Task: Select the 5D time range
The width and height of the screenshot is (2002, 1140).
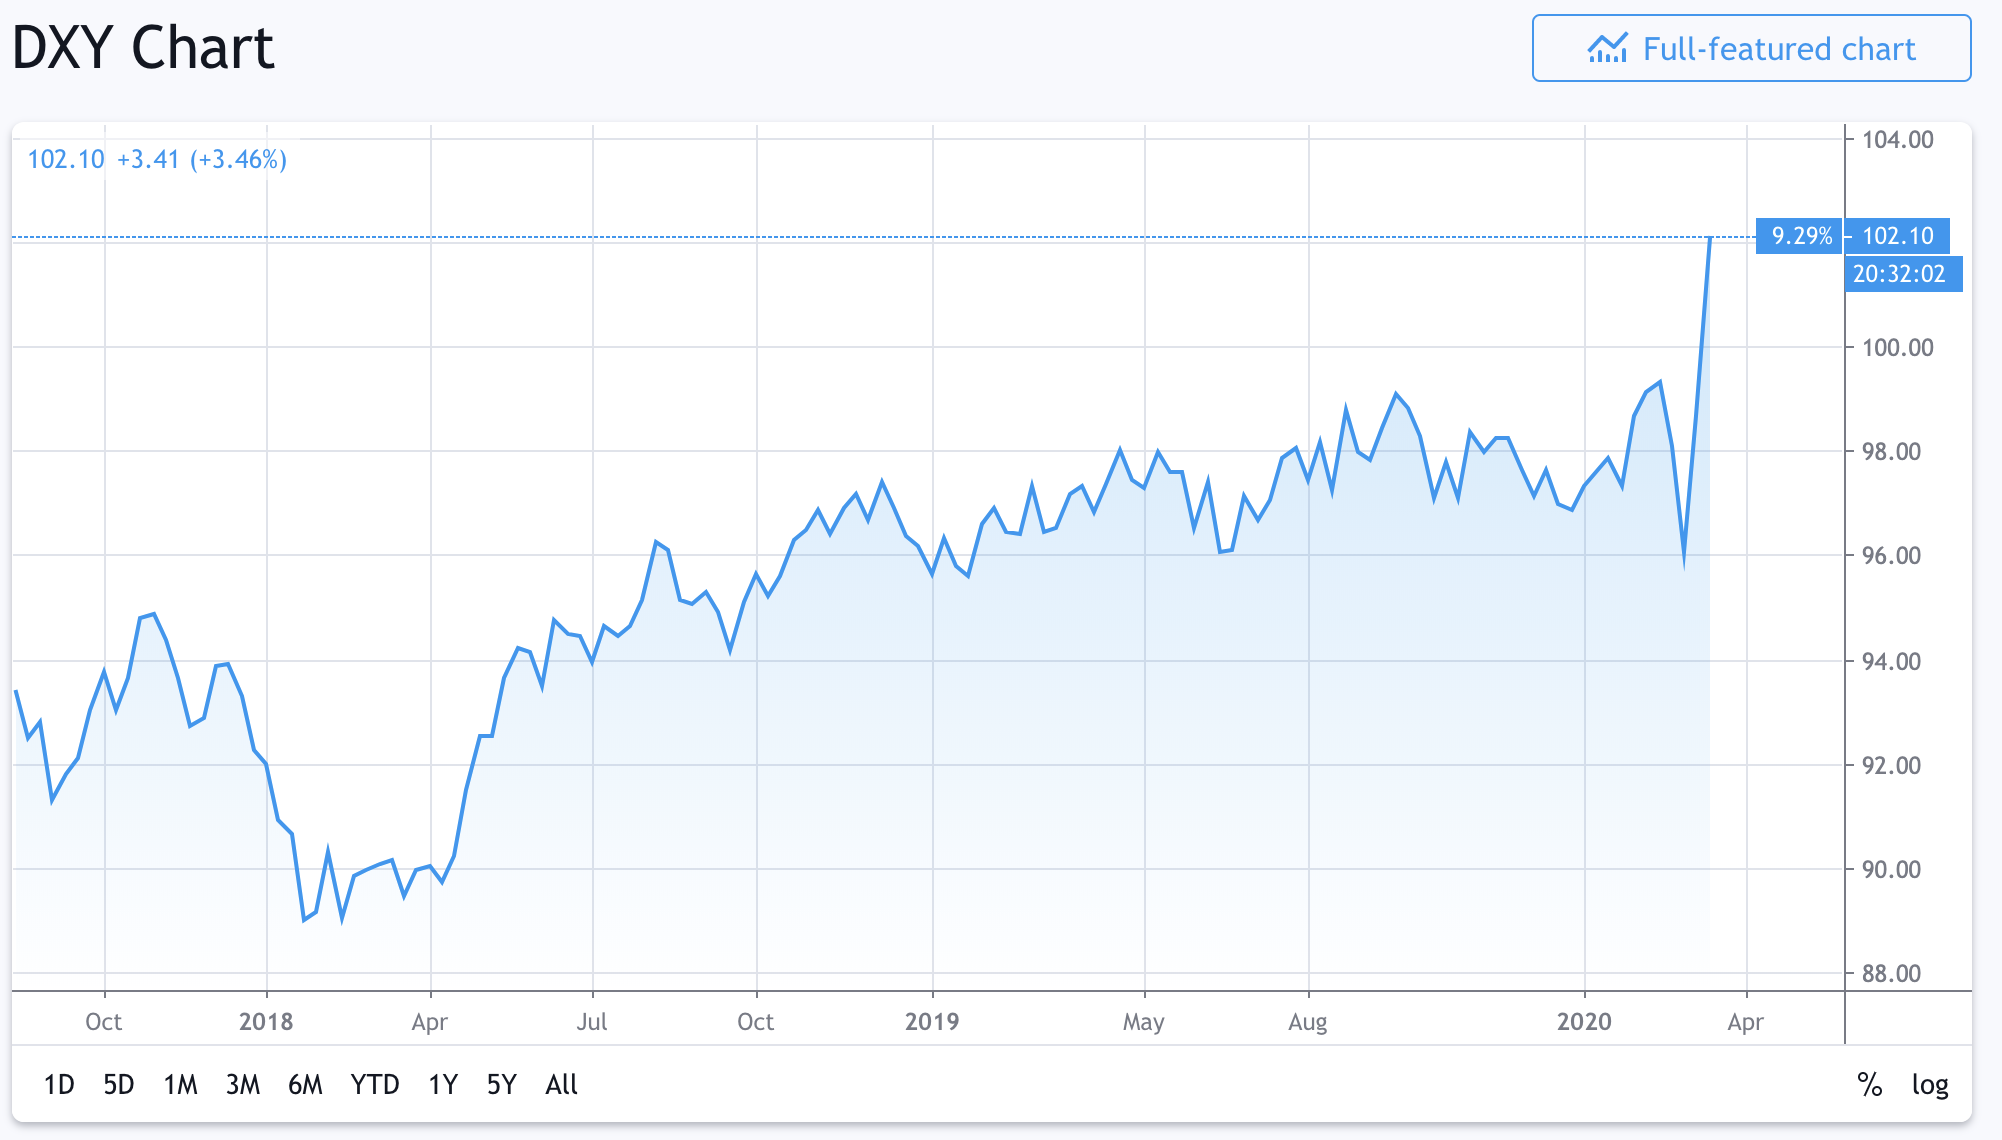Action: click(x=118, y=1084)
